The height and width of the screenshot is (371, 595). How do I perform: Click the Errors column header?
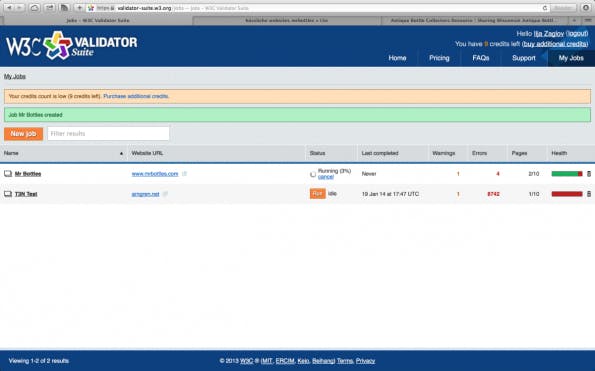pyautogui.click(x=479, y=153)
